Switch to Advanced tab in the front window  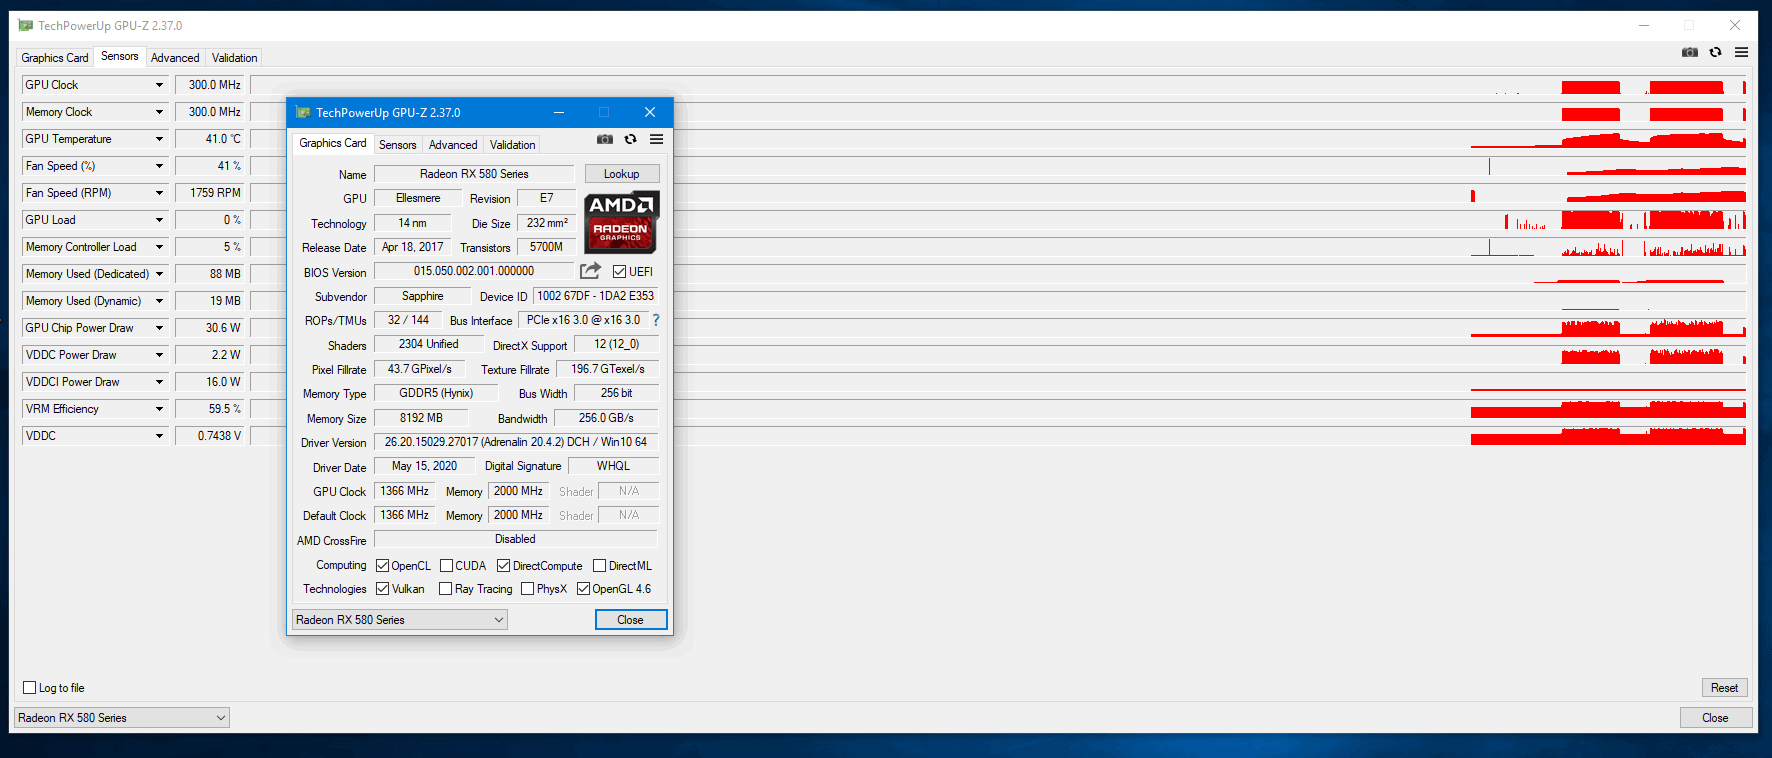(x=453, y=145)
